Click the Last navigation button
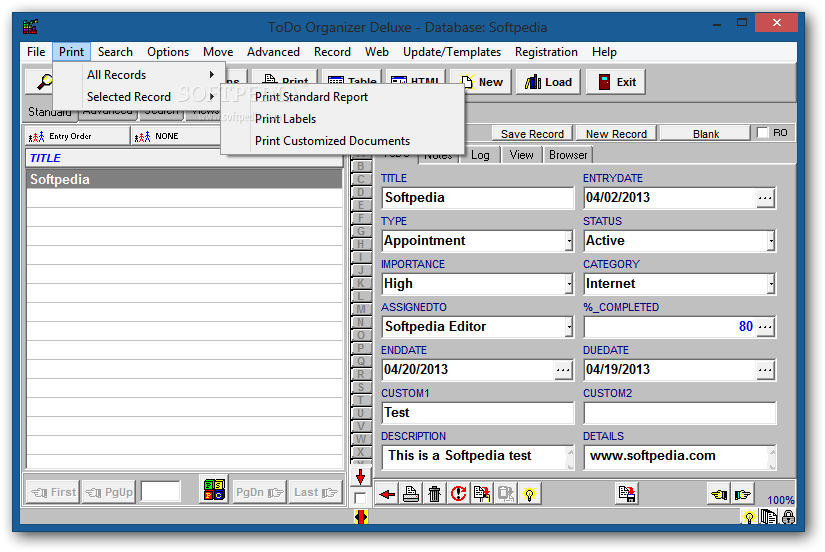Image resolution: width=825 pixels, height=552 pixels. click(x=315, y=493)
